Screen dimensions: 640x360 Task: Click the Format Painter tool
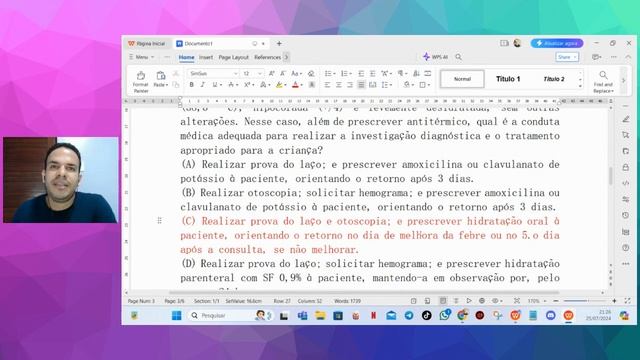tap(141, 82)
